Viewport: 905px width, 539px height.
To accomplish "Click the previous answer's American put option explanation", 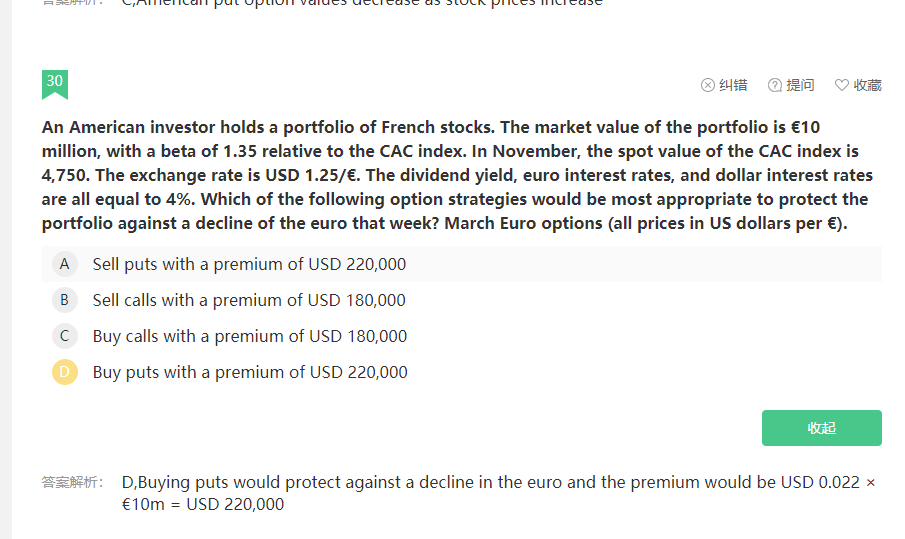I will point(362,3).
